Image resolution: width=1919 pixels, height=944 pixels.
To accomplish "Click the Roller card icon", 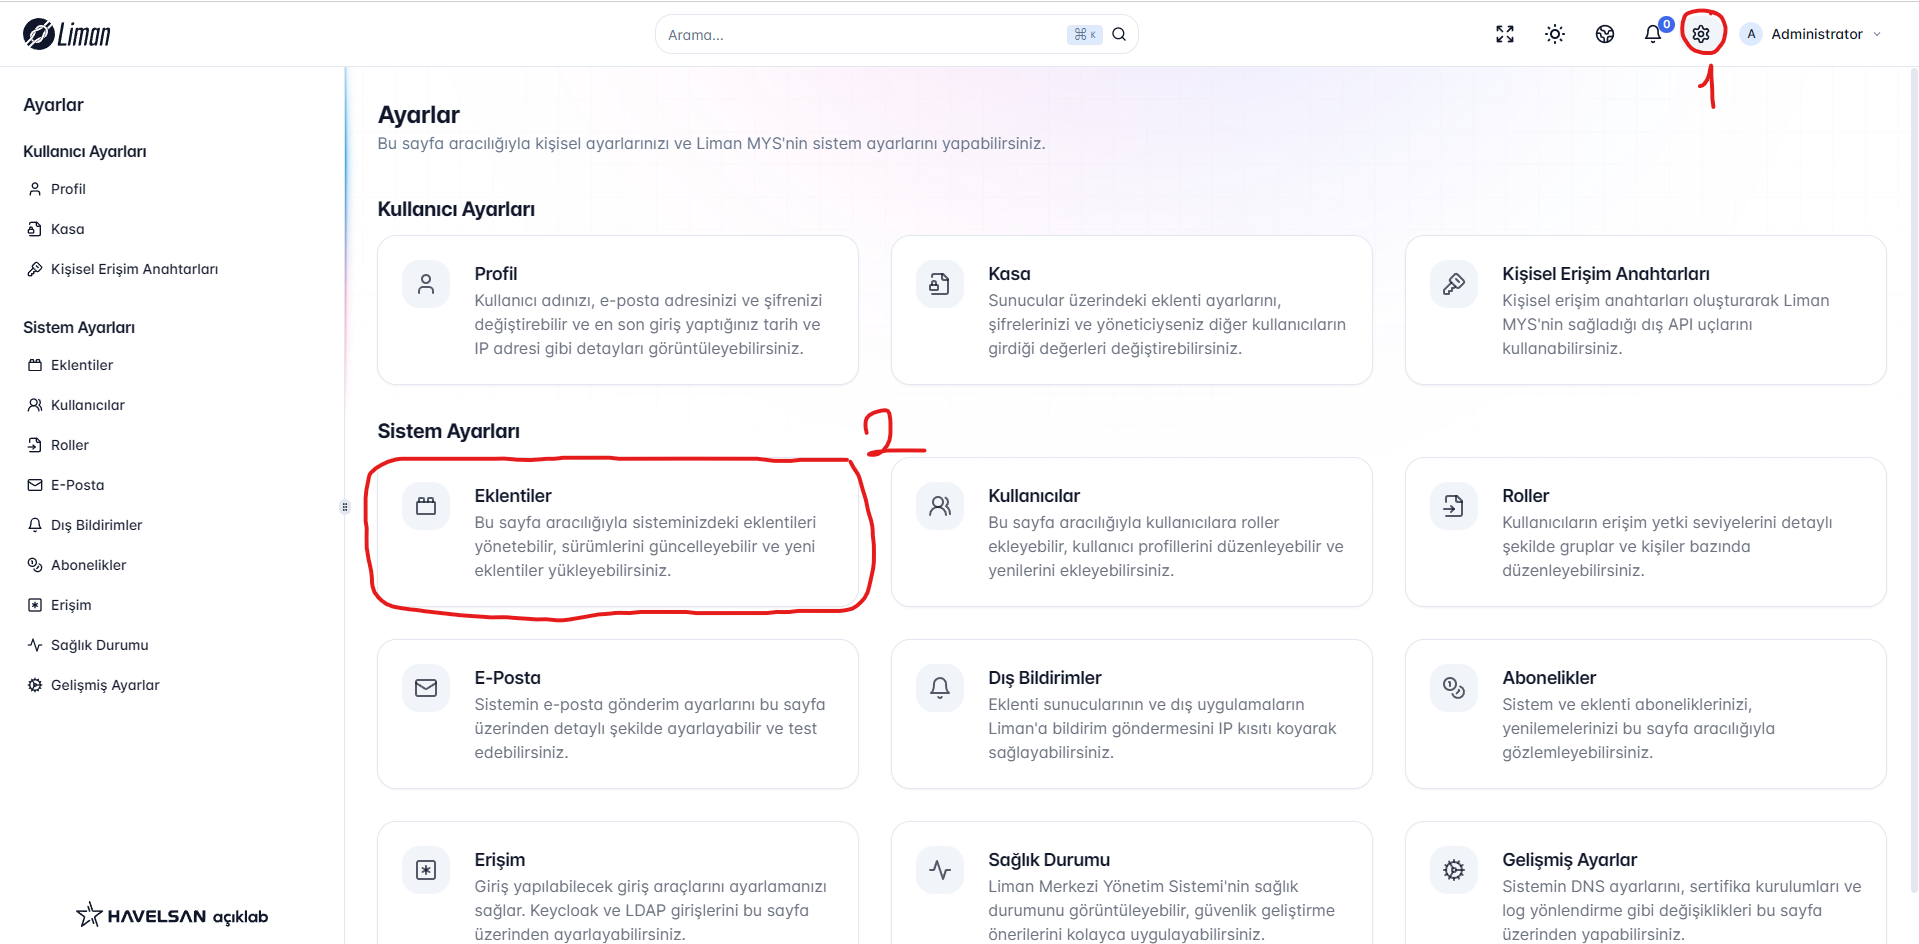I will click(1454, 506).
